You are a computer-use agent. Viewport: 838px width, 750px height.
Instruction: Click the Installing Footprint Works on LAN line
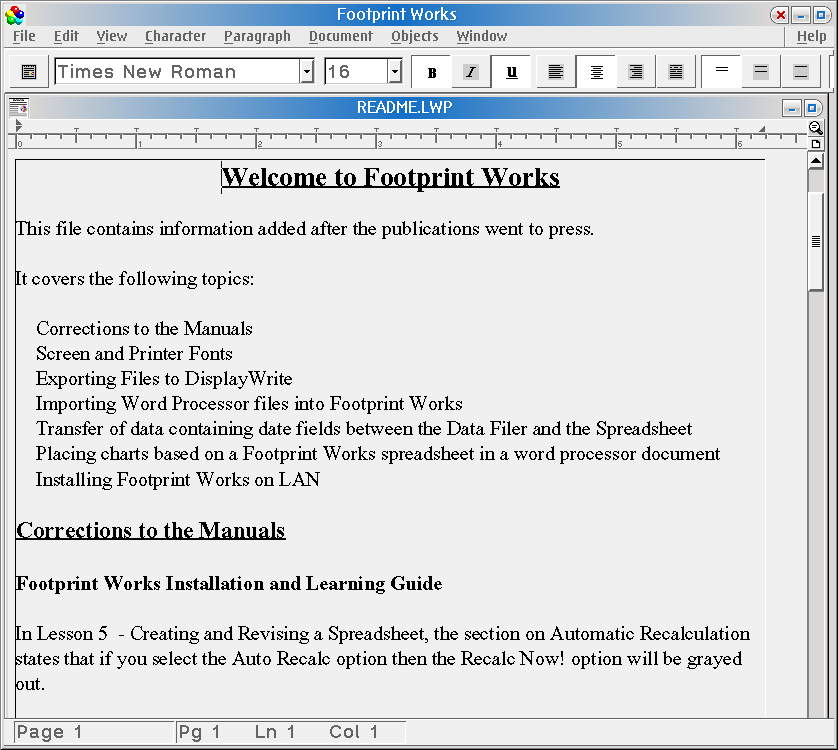178,480
